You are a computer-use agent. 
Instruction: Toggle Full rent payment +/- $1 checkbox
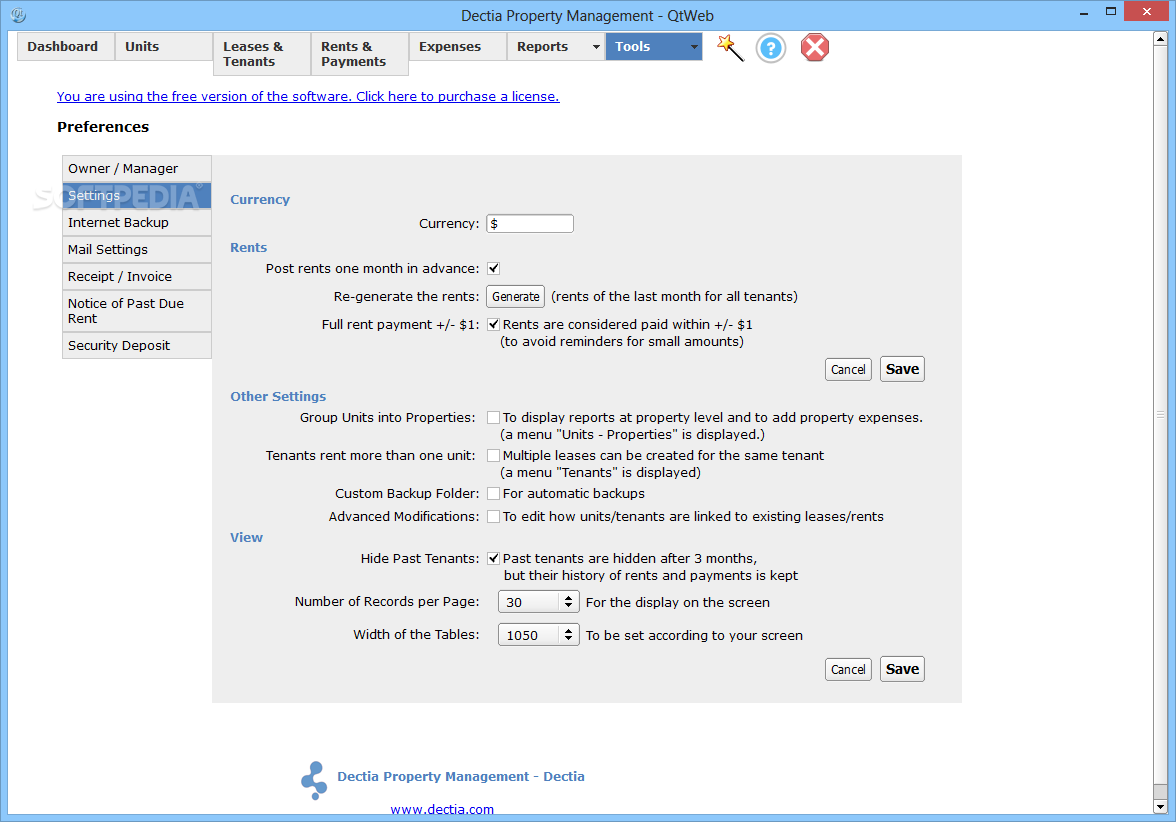(494, 325)
